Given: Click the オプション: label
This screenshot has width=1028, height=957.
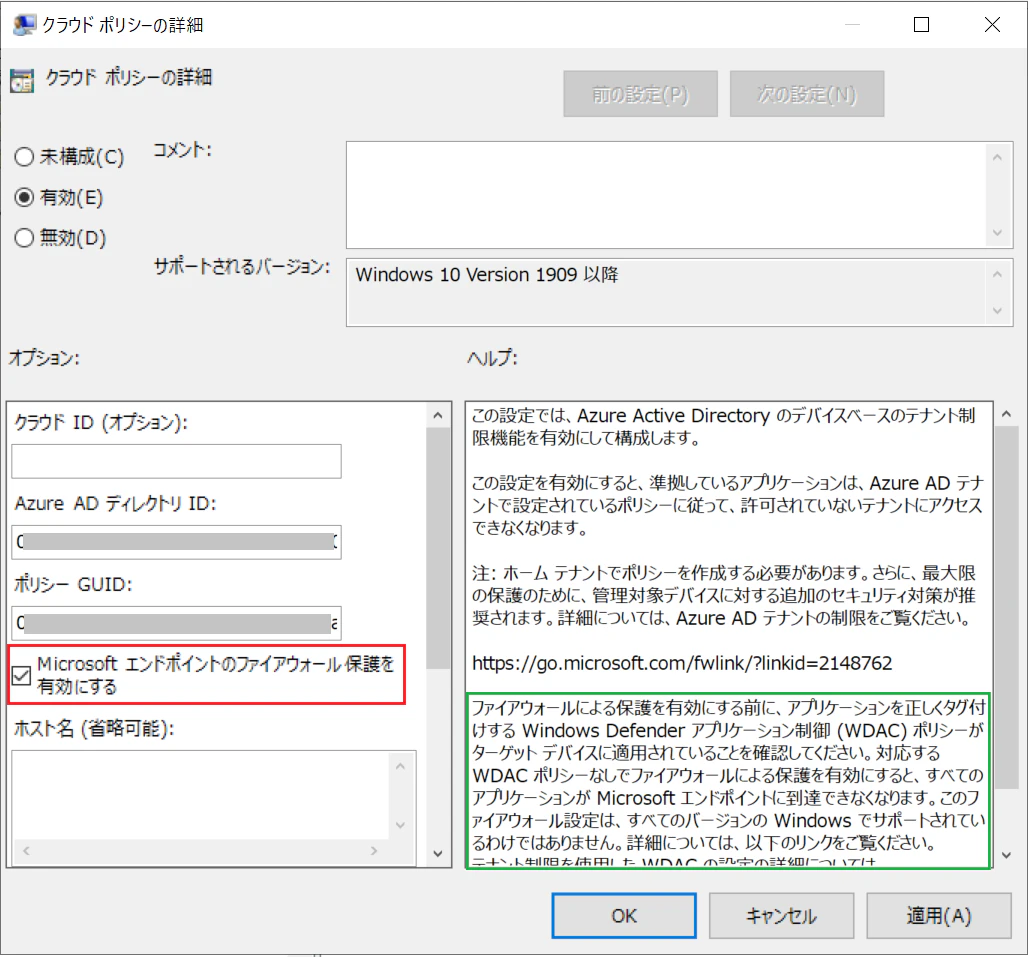Looking at the screenshot, I should 44,358.
